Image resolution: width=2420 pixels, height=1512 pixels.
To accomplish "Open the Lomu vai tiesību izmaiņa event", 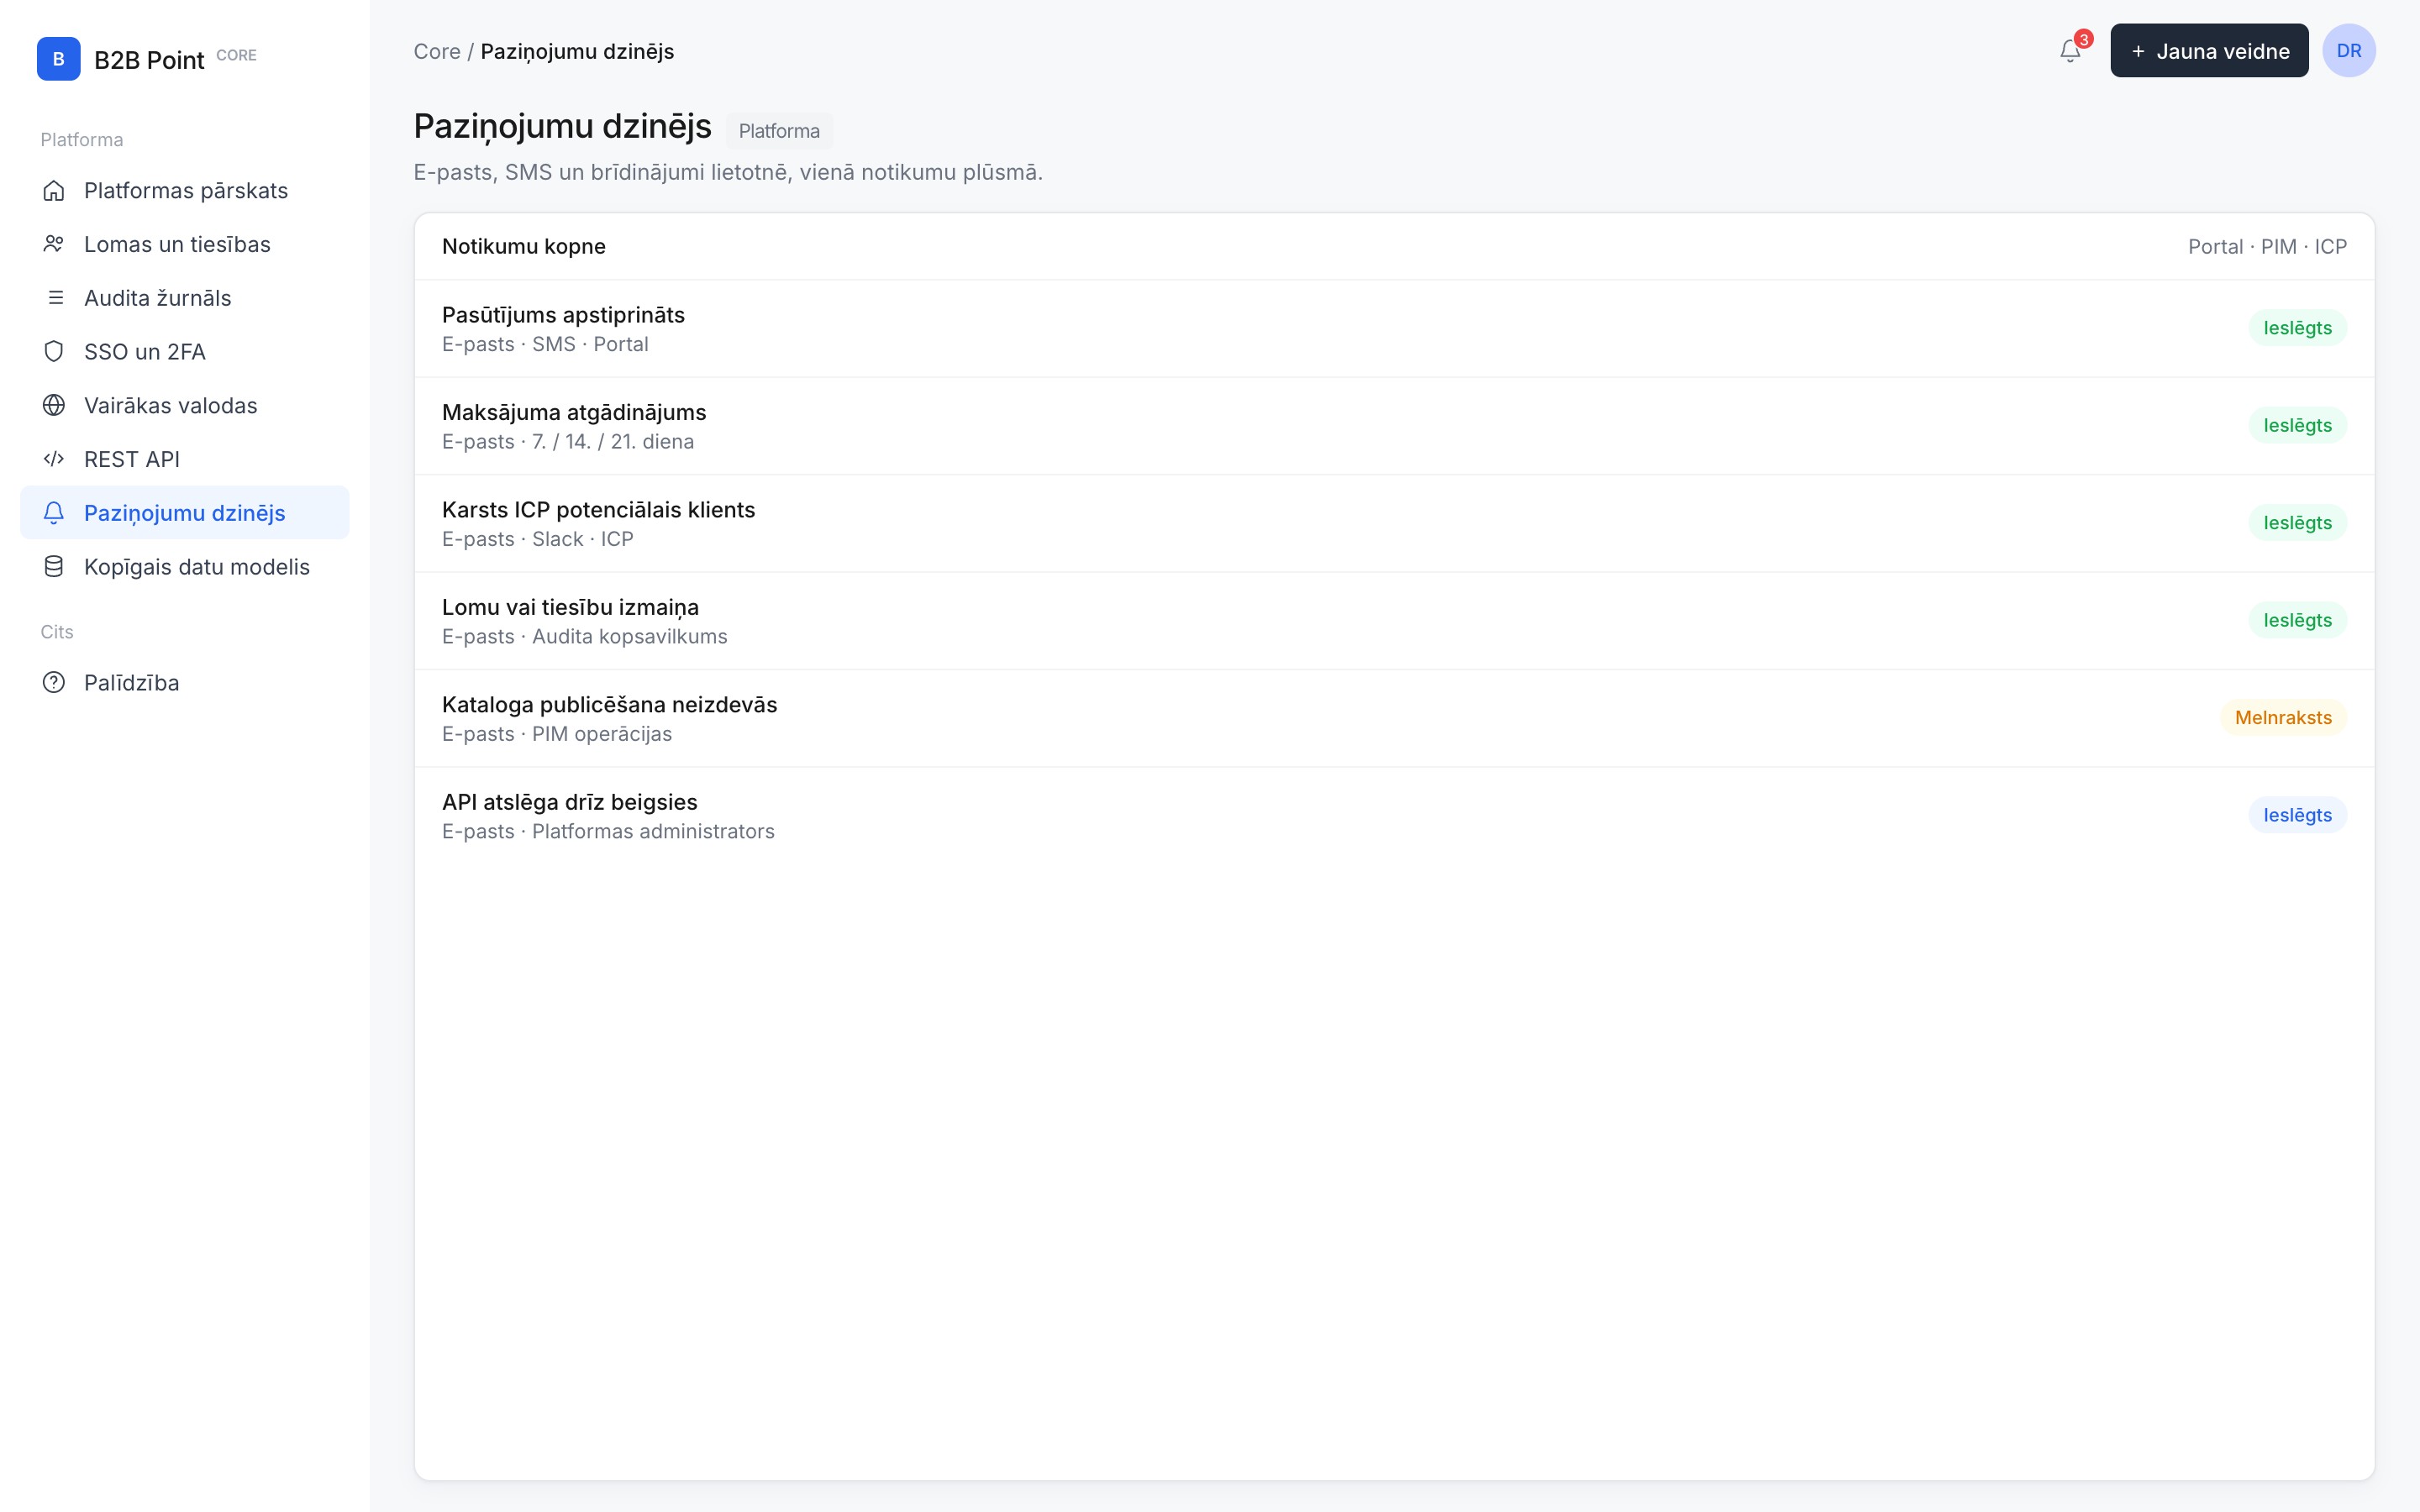I will click(x=1394, y=621).
